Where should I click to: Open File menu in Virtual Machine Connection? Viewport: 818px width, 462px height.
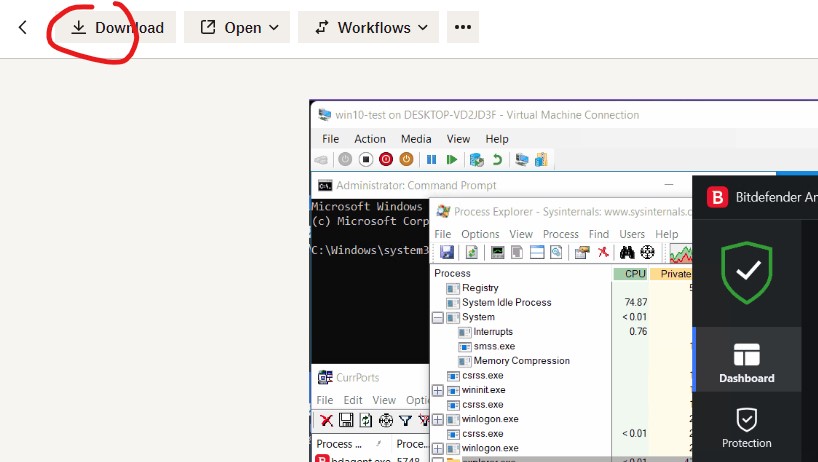330,139
